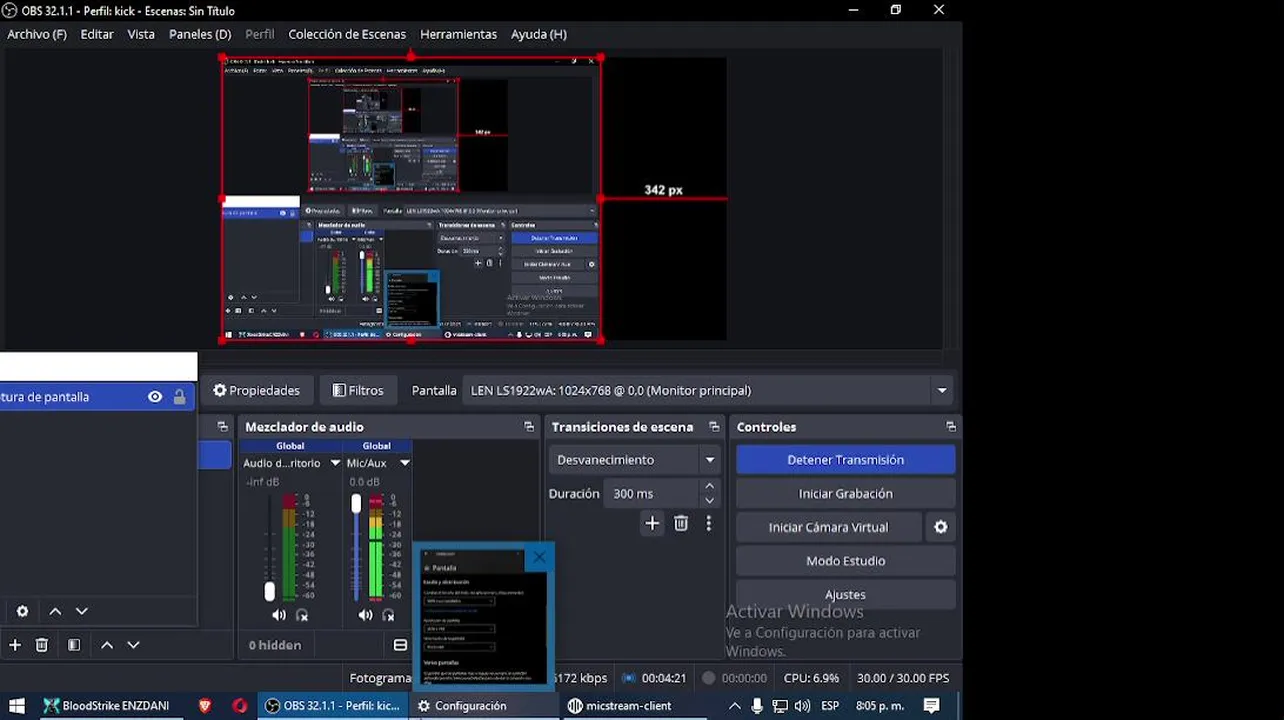
Task: Increase transition duration with up arrow
Action: 710,487
